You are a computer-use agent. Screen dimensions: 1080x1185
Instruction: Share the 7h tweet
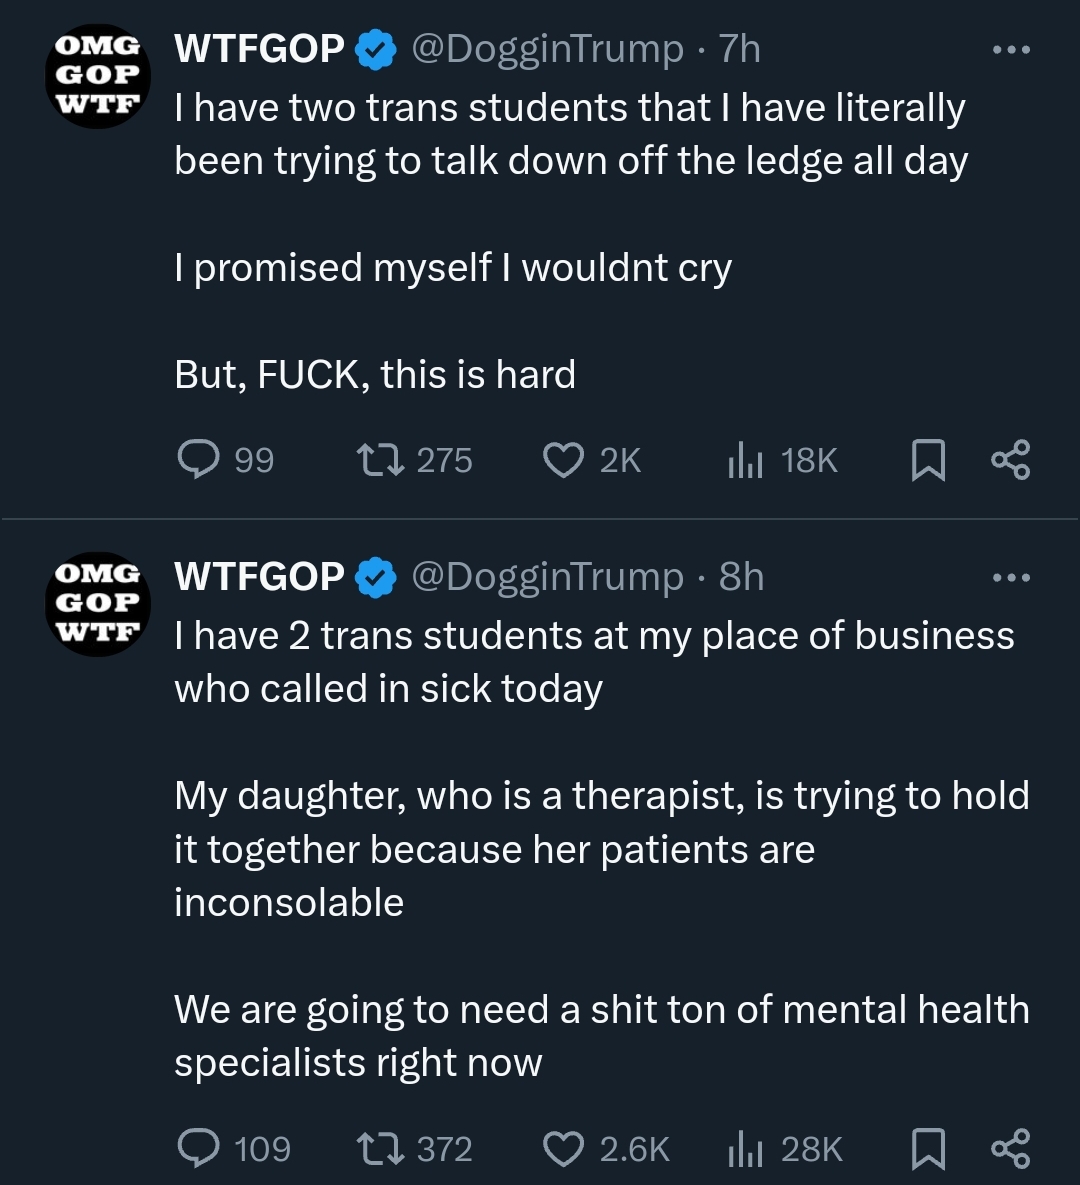click(1010, 460)
